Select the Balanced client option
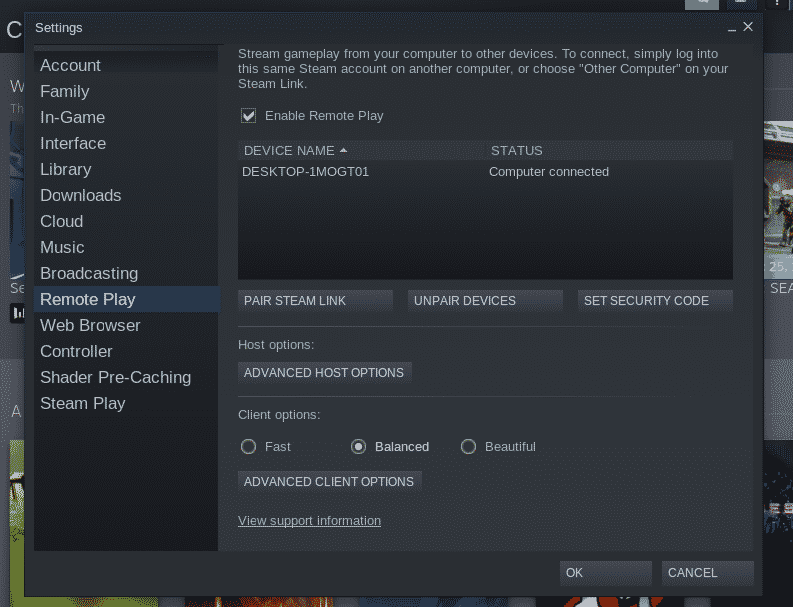 click(x=359, y=447)
